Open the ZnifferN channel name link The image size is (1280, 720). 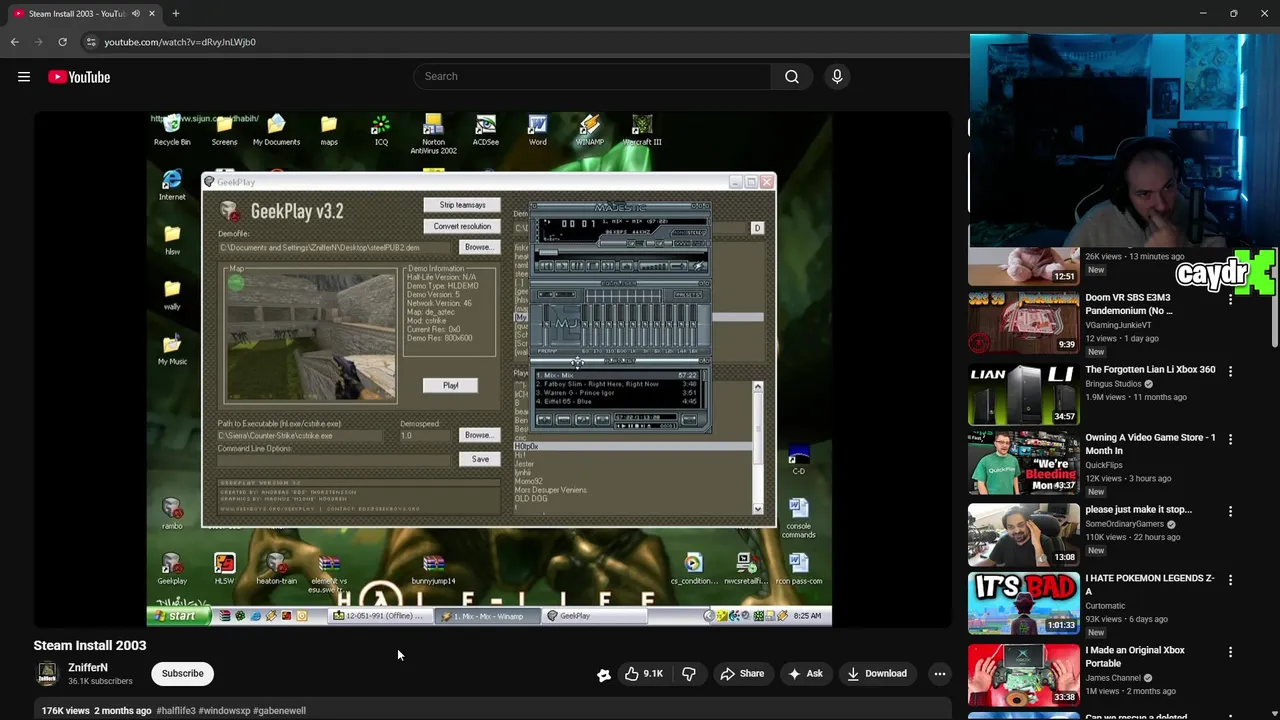[88, 668]
